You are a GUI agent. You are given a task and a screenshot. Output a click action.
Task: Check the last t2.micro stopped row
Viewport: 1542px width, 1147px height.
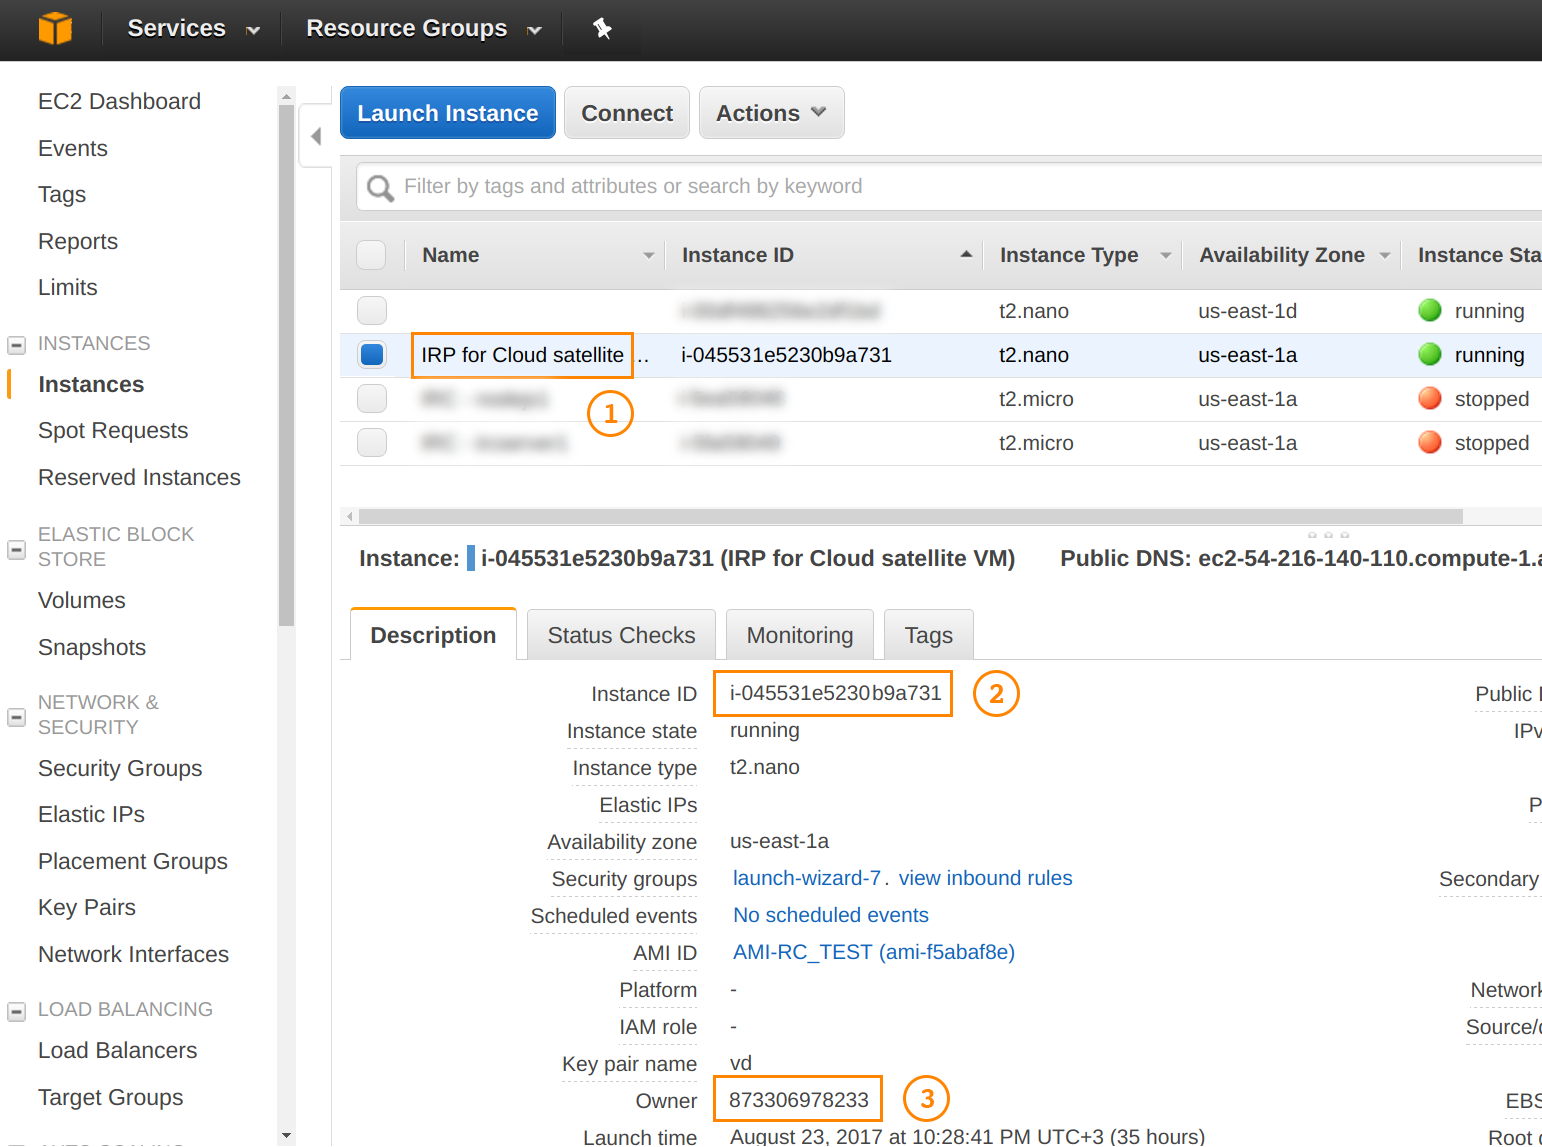(x=372, y=443)
